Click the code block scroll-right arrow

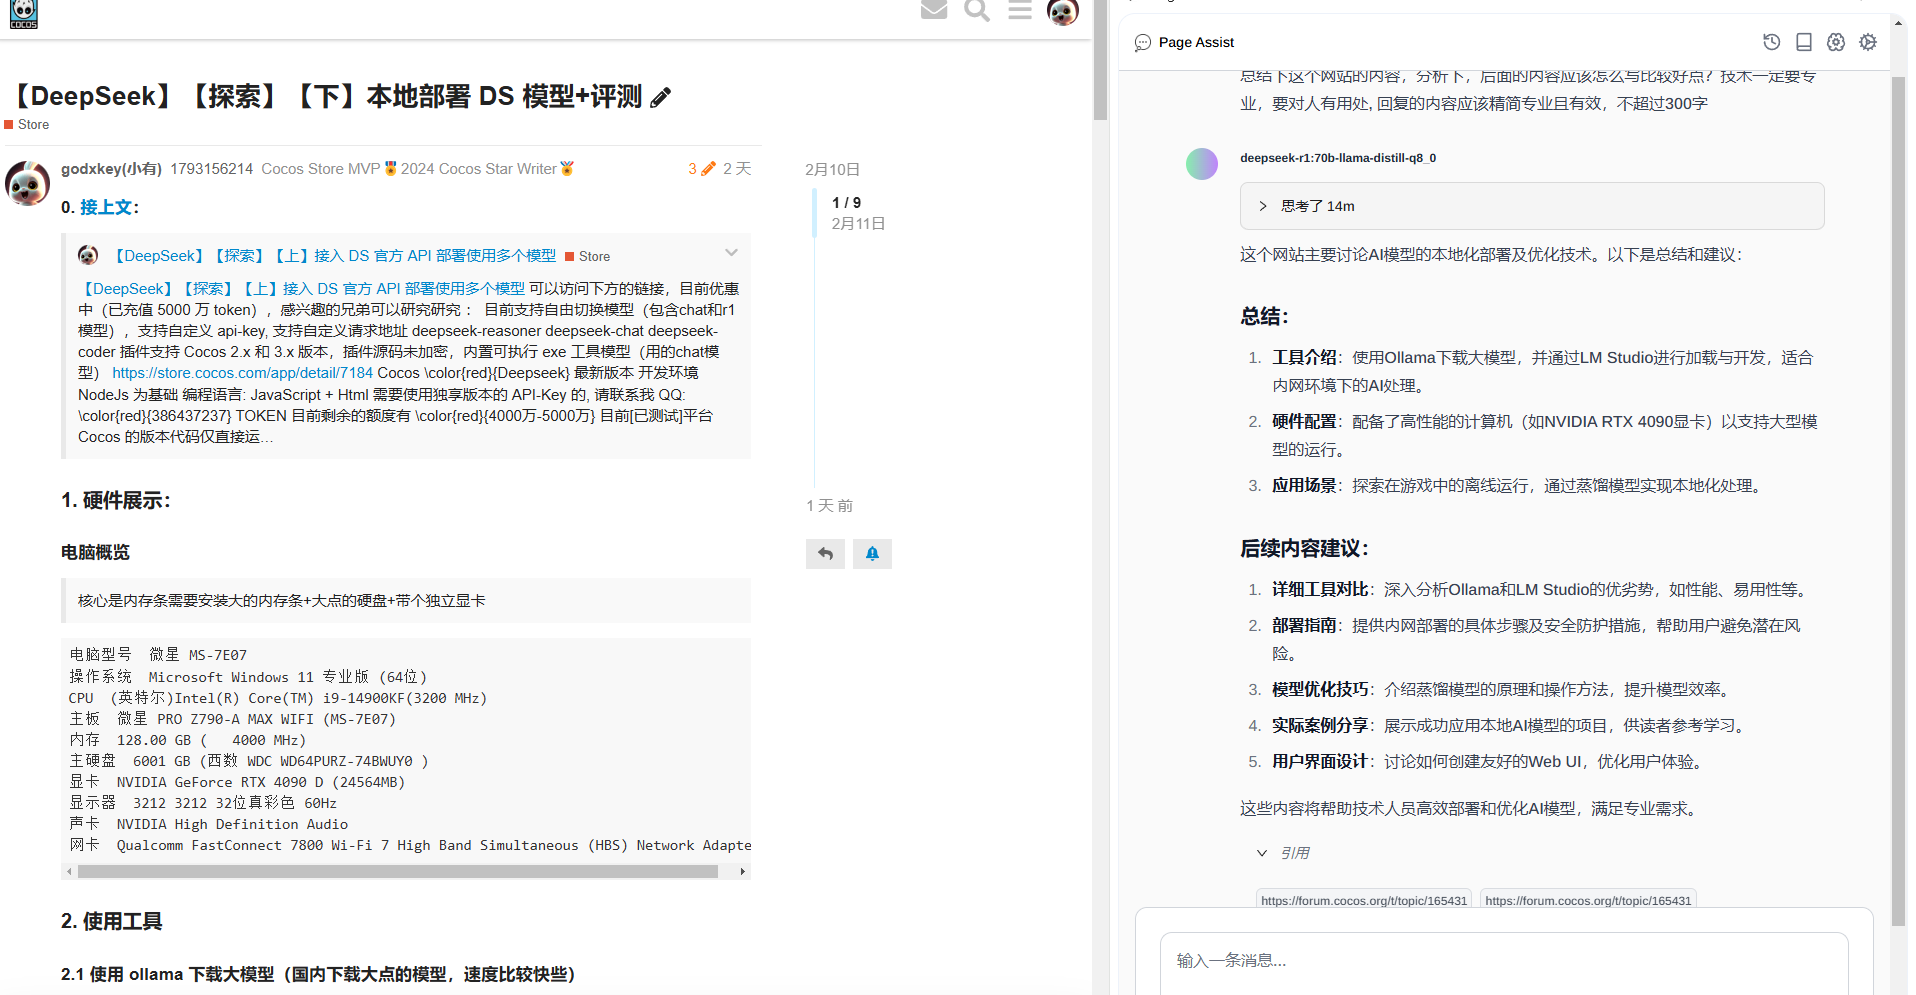[742, 871]
